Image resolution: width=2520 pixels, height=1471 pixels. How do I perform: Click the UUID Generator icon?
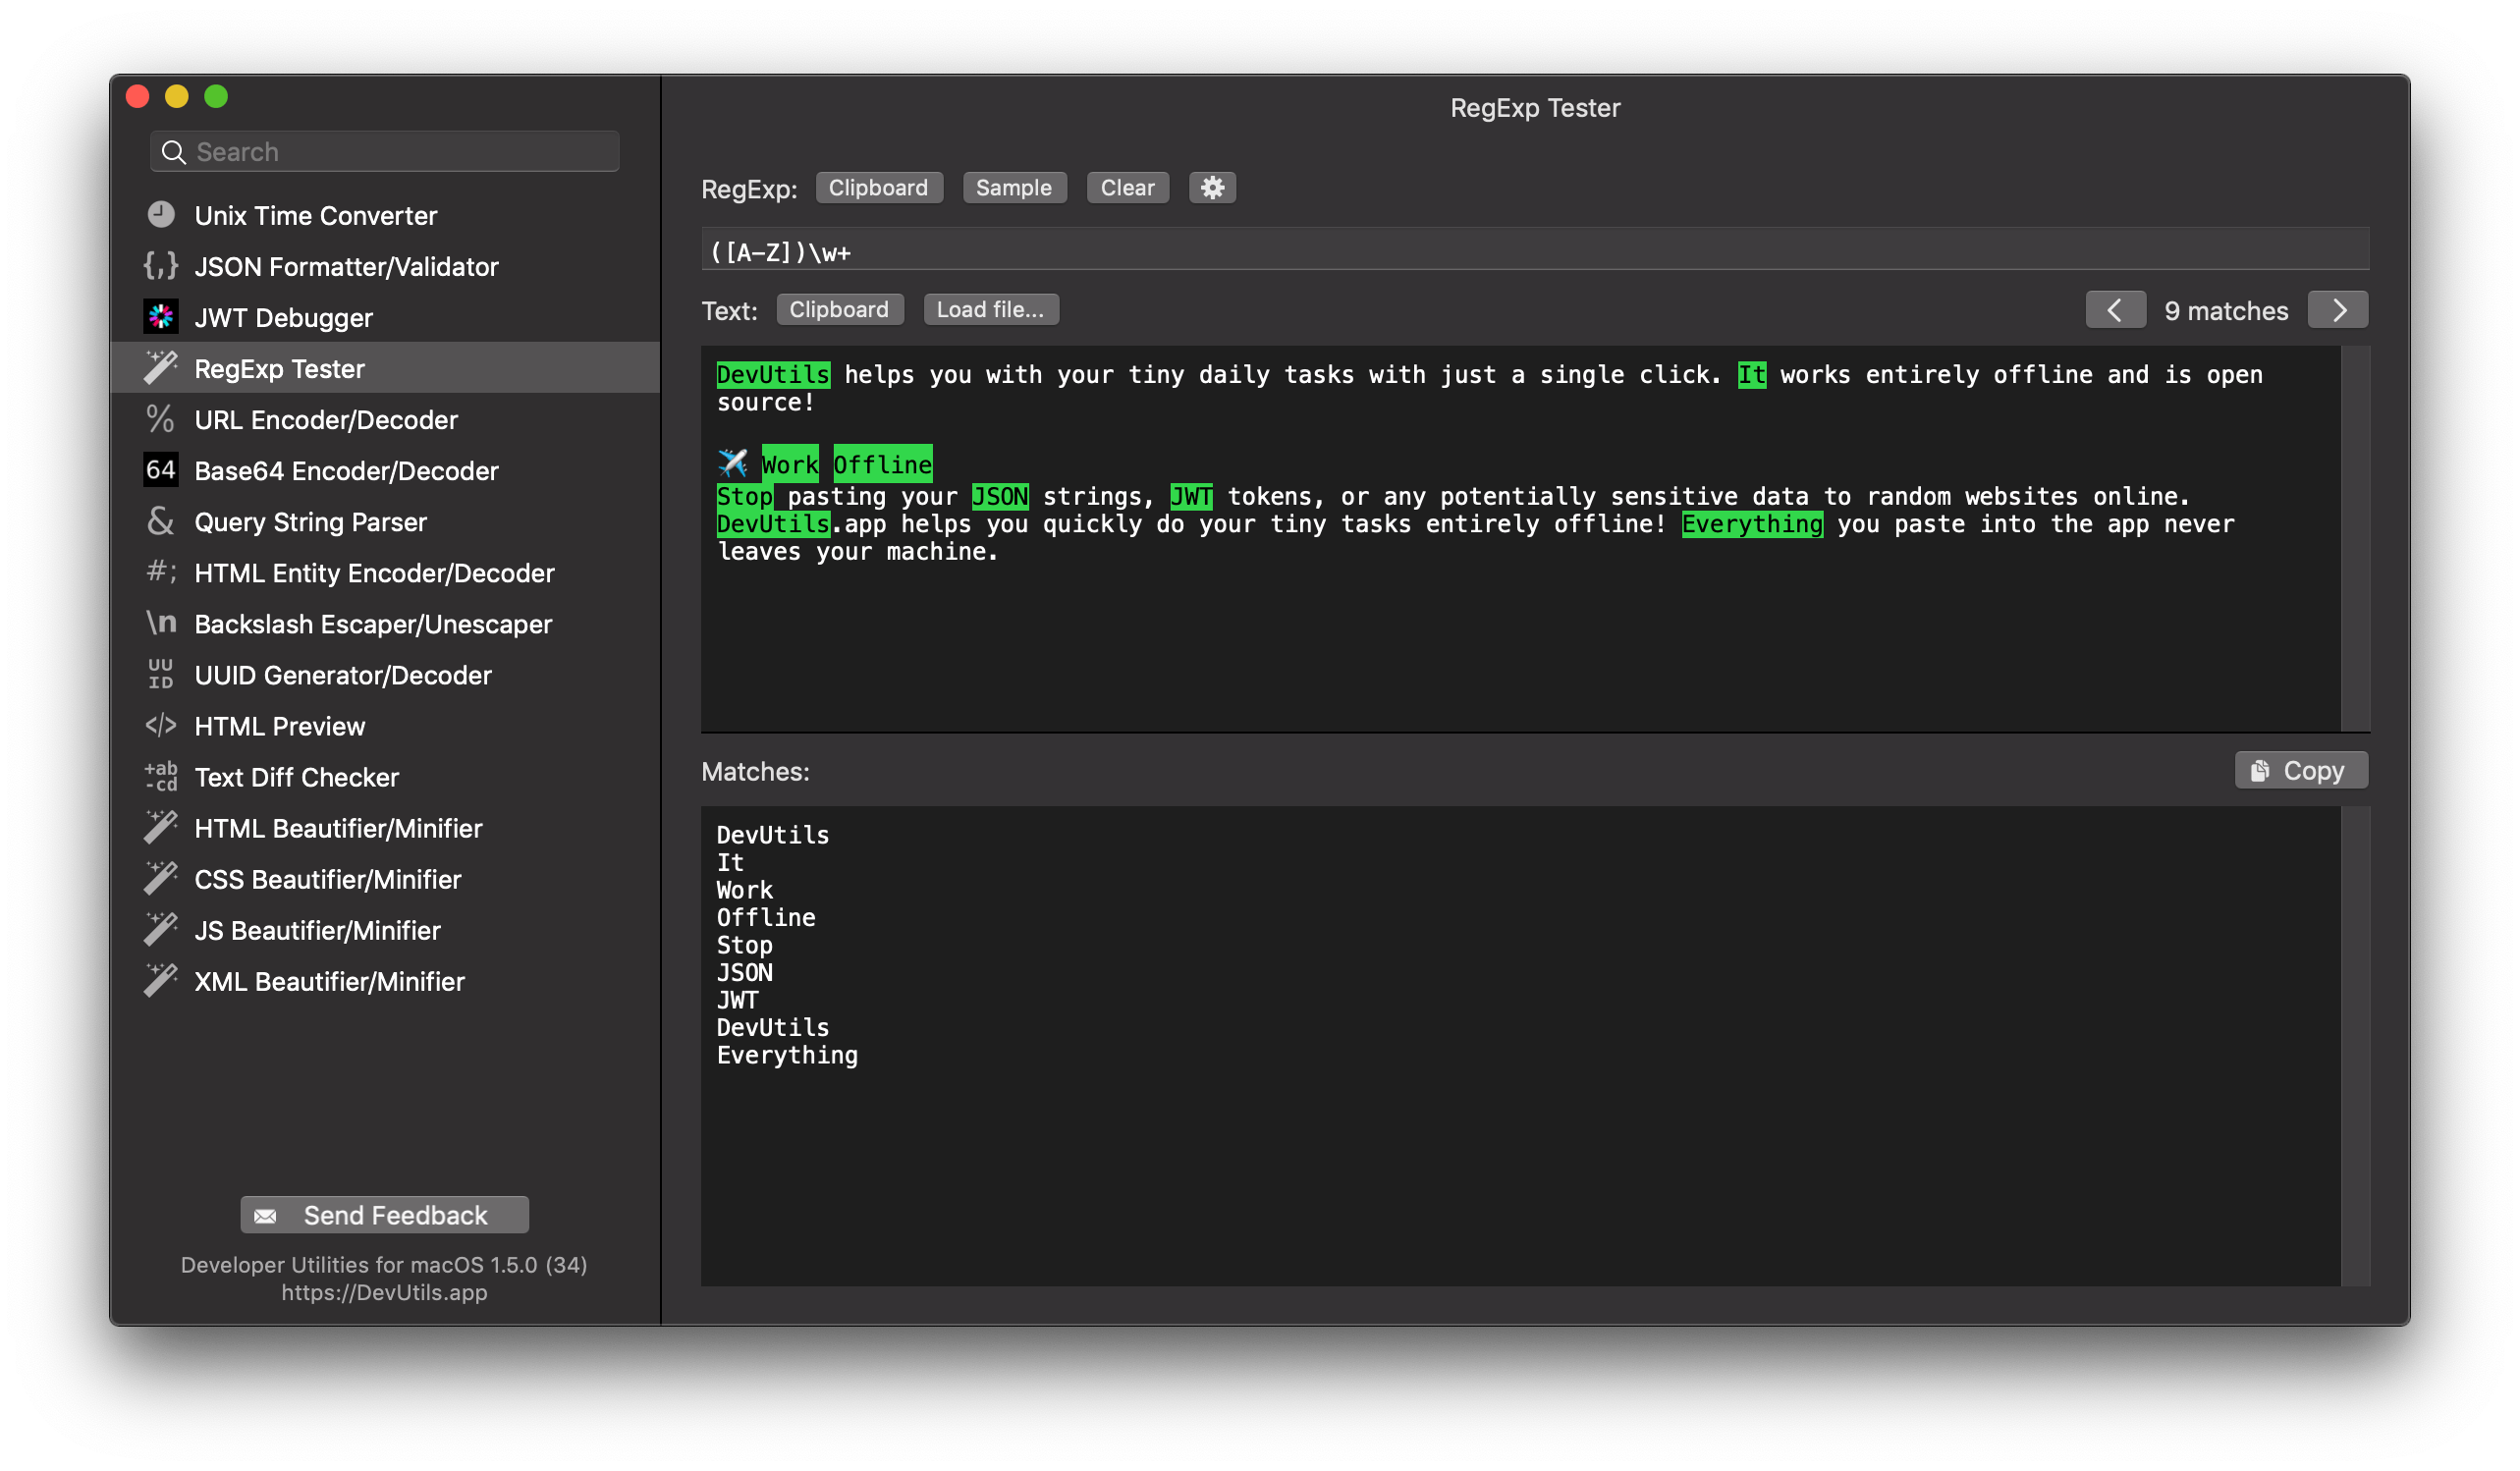[161, 674]
